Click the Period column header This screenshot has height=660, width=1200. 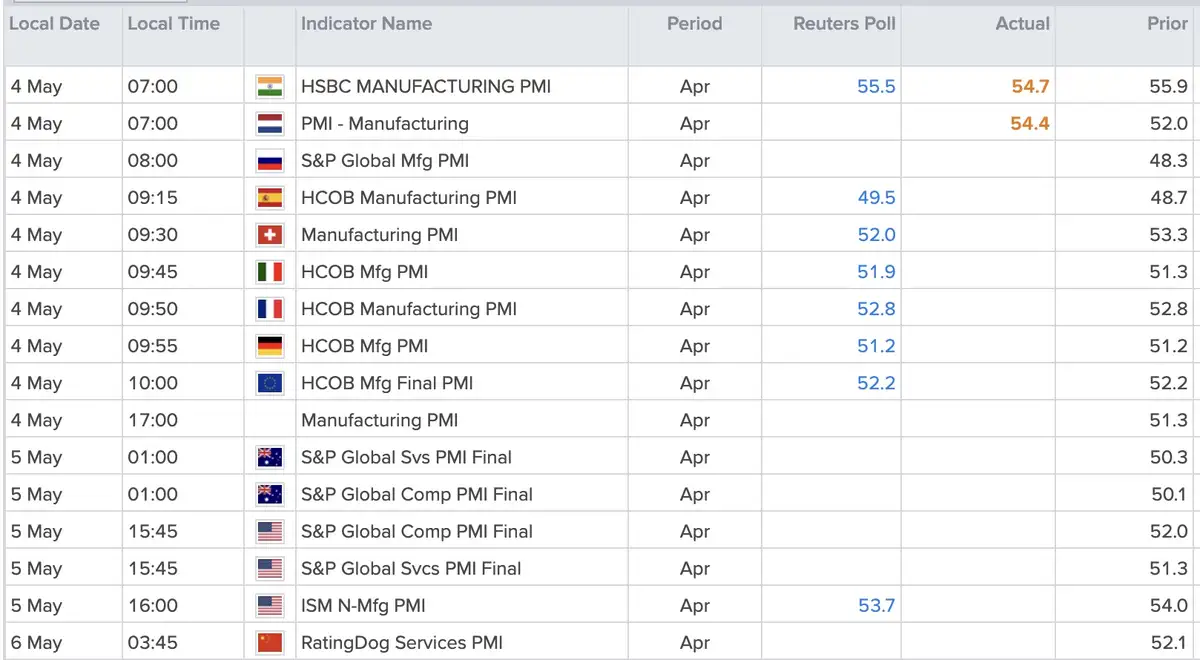coord(695,23)
